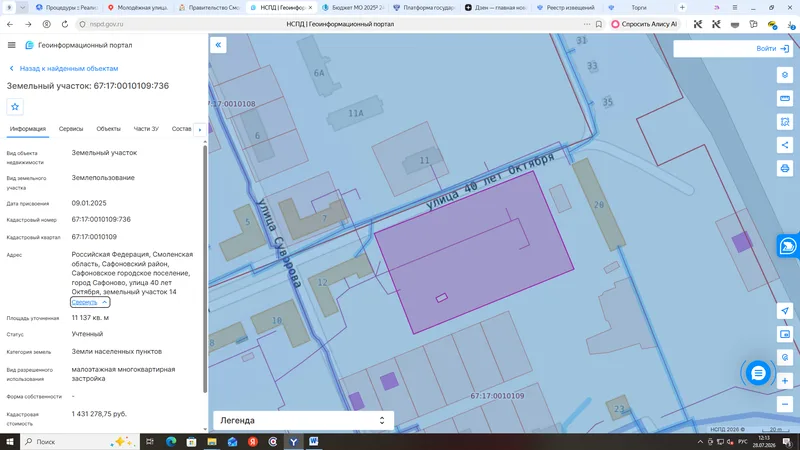Open the map layers tool
800x450 pixels.
point(785,75)
